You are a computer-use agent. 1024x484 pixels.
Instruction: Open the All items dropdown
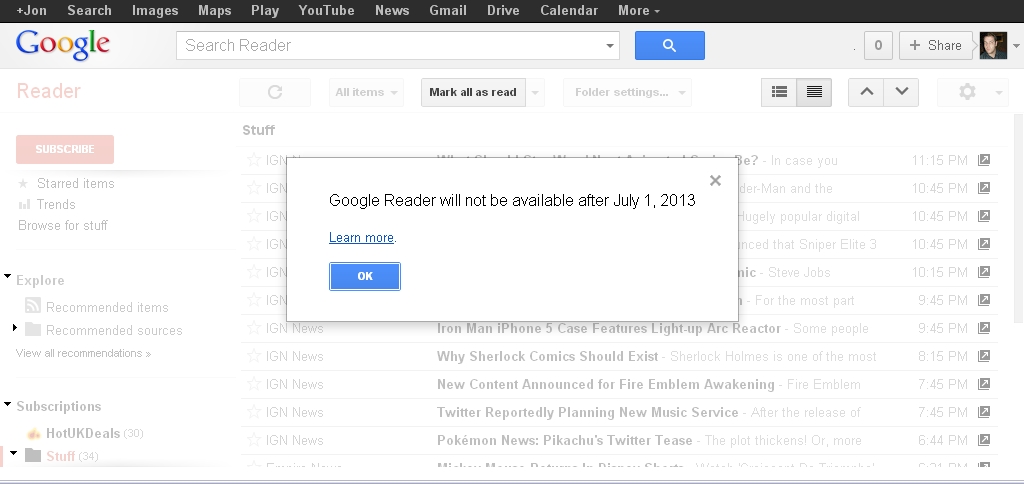pyautogui.click(x=366, y=92)
